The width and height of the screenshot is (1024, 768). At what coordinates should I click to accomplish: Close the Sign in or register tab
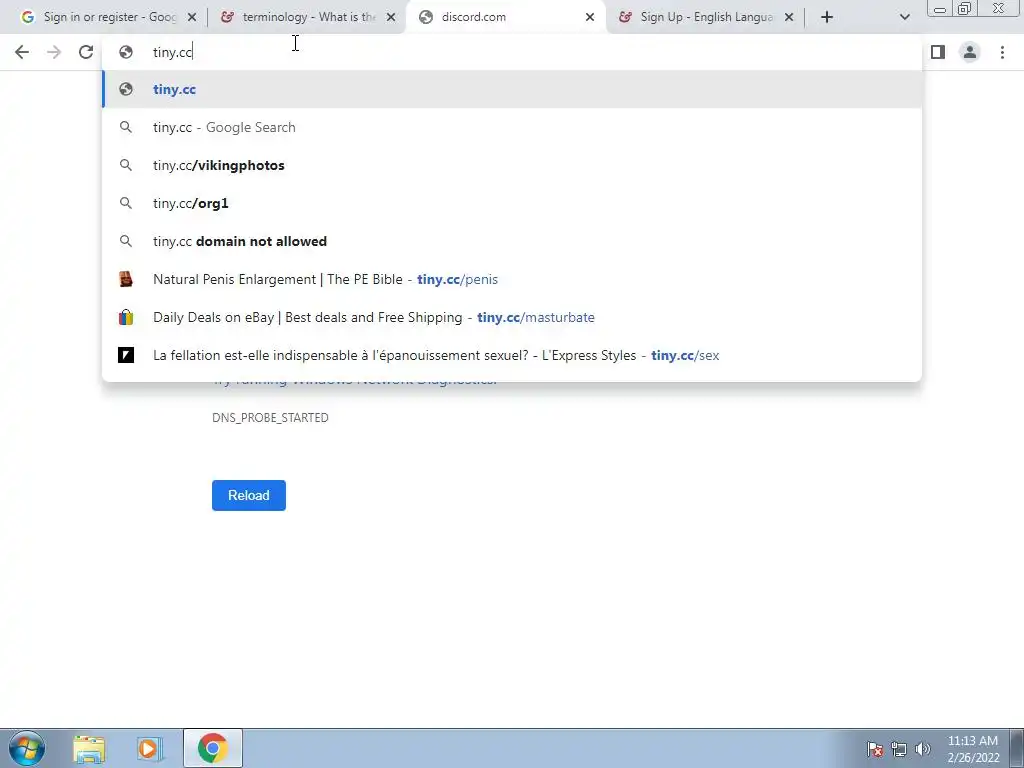tap(192, 18)
